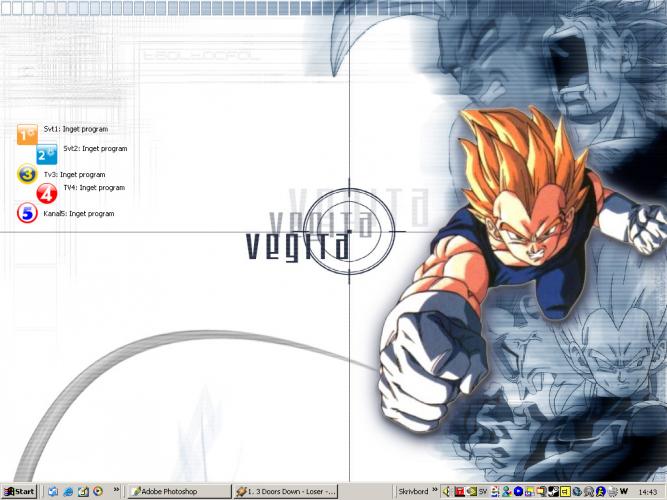
Task: Expand the Quick Launch overflow chevron
Action: (117, 492)
